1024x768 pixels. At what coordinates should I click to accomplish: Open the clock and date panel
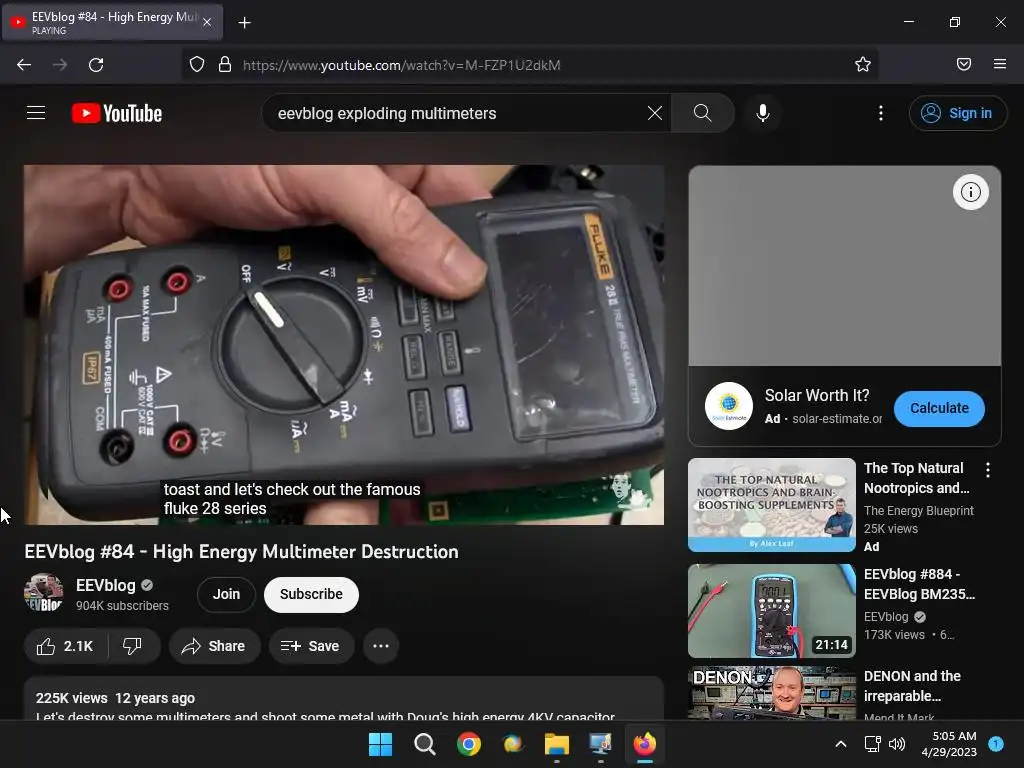(x=949, y=744)
